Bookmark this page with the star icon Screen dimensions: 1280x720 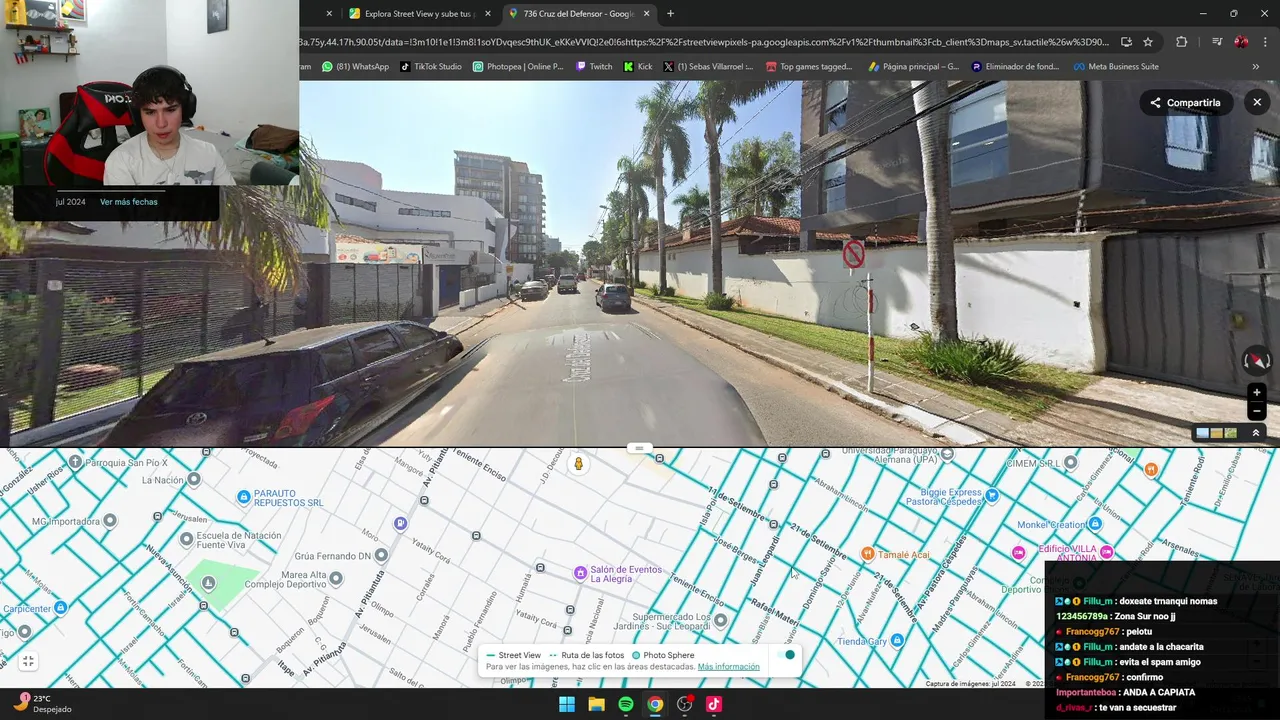click(1148, 42)
